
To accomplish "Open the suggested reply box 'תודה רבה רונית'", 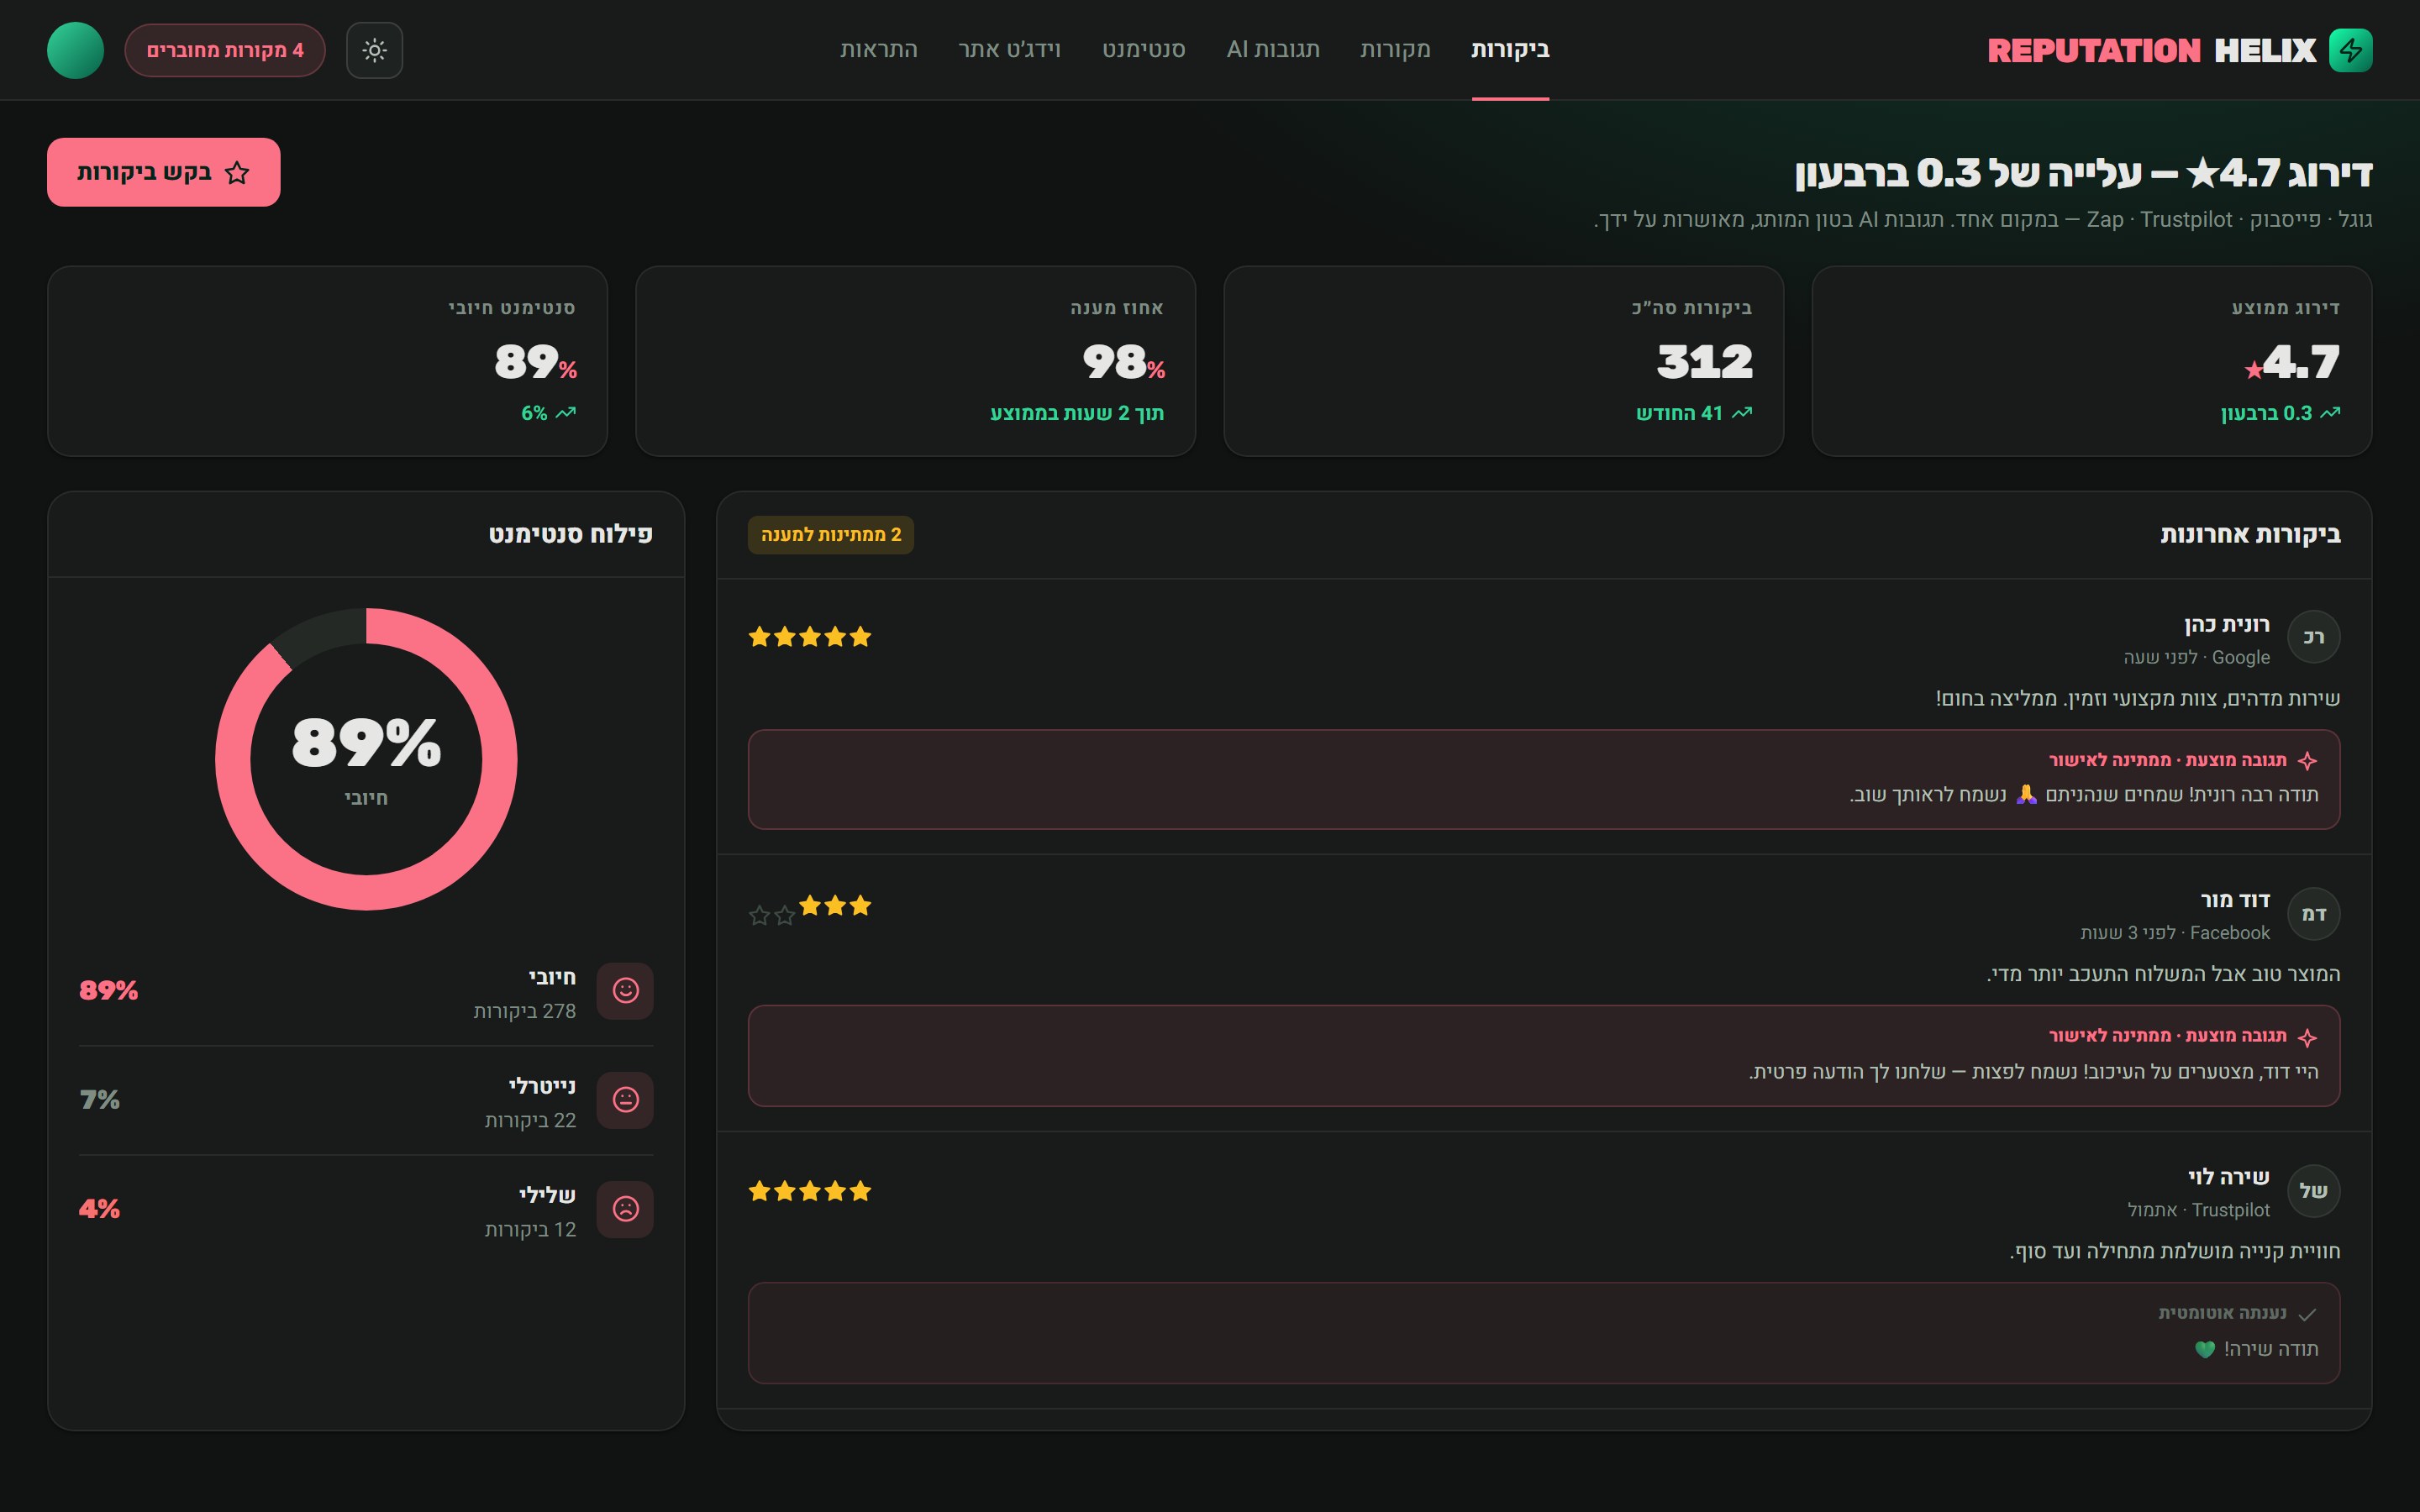I will (1543, 779).
